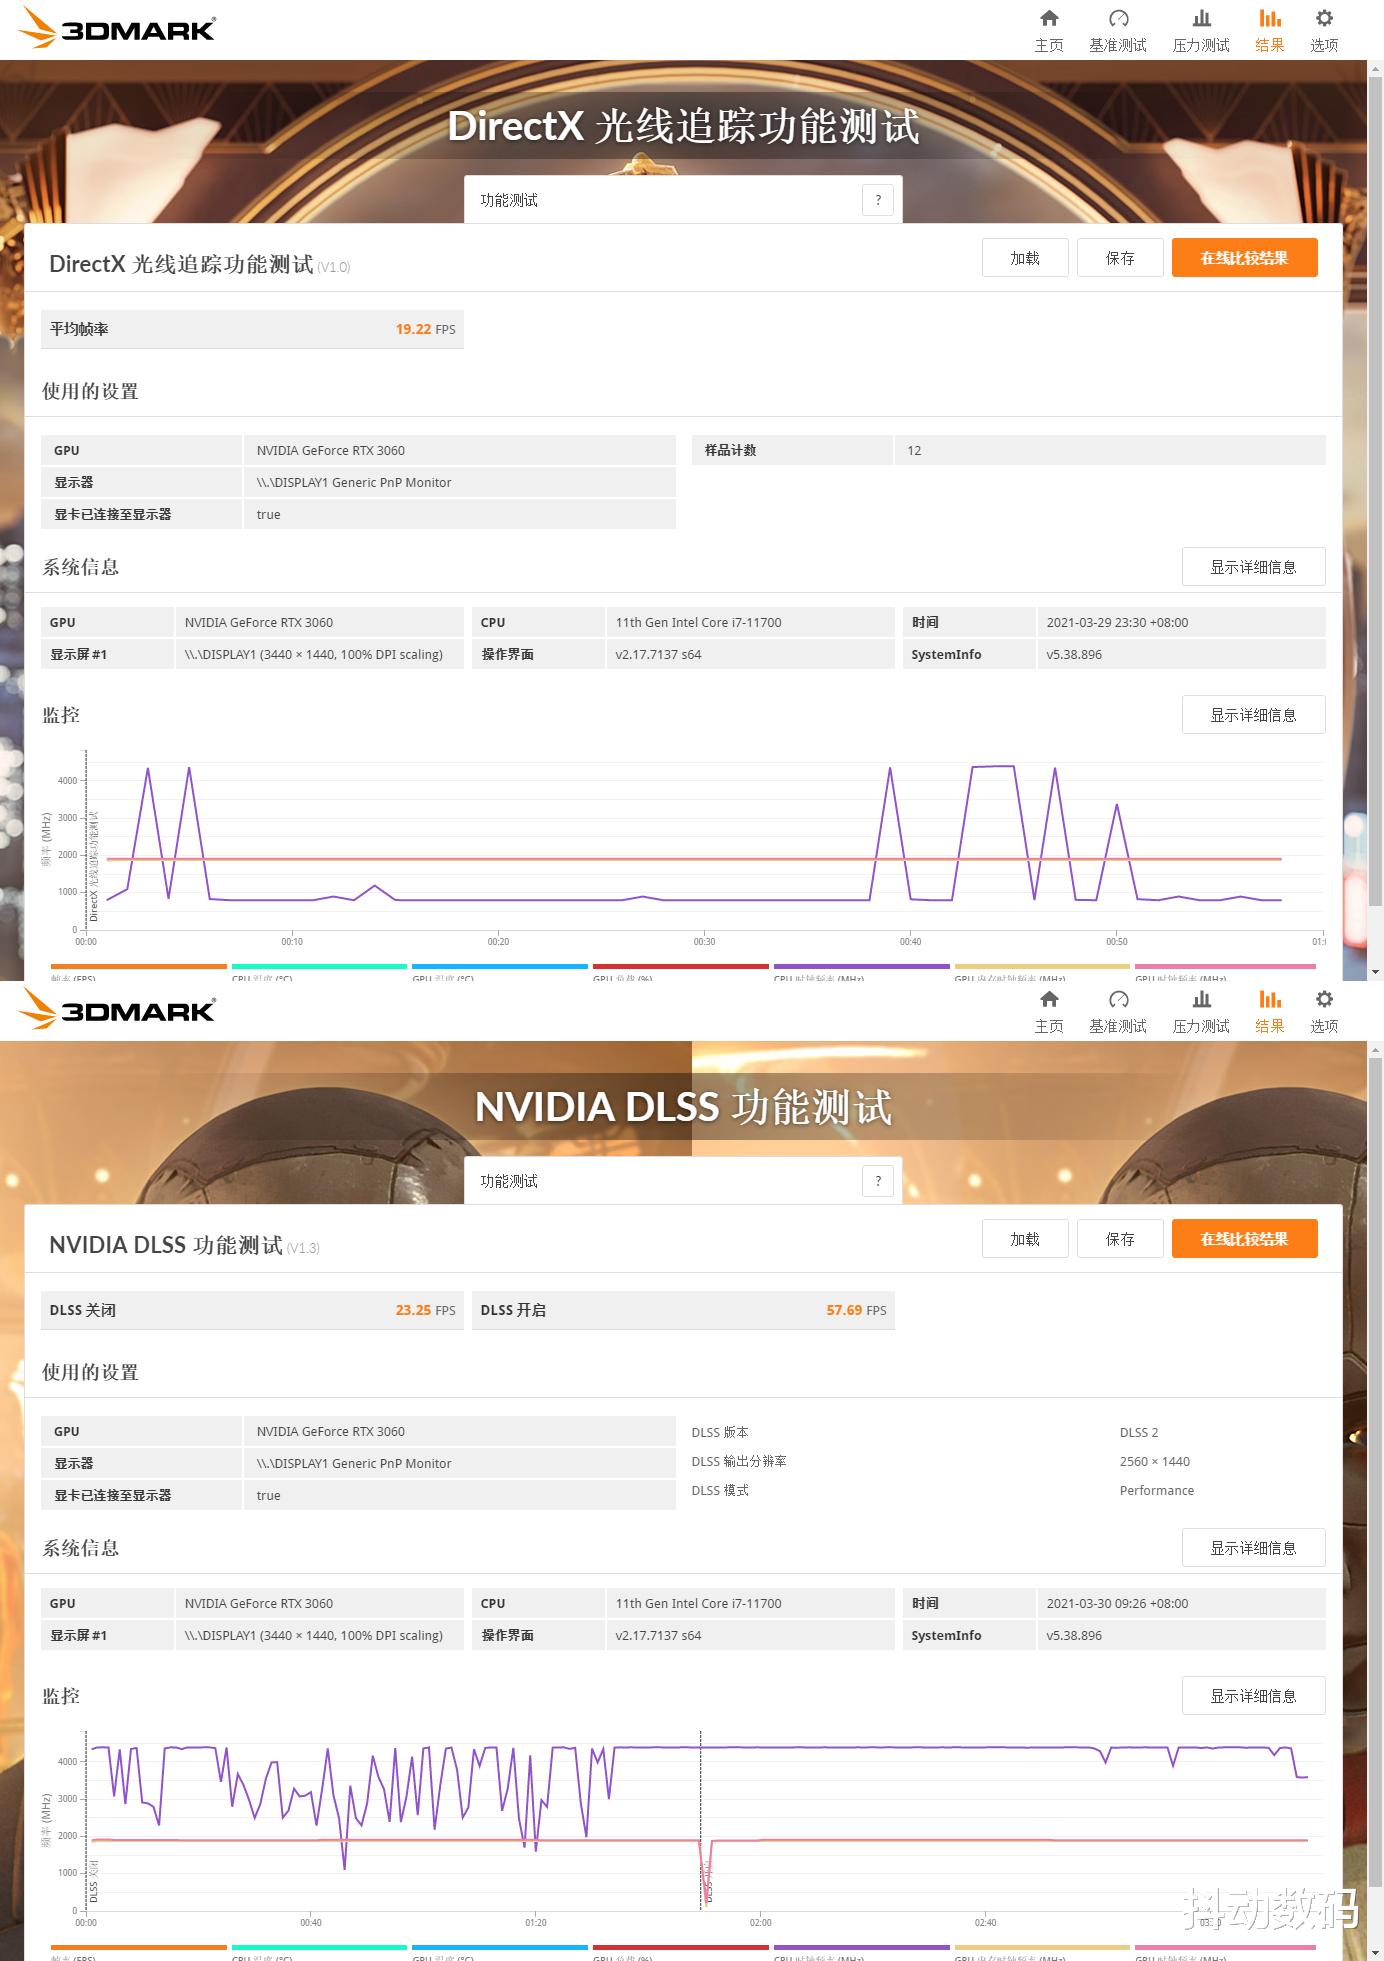
Task: Click 功能测试 selector box in DirectX window
Action: point(683,200)
